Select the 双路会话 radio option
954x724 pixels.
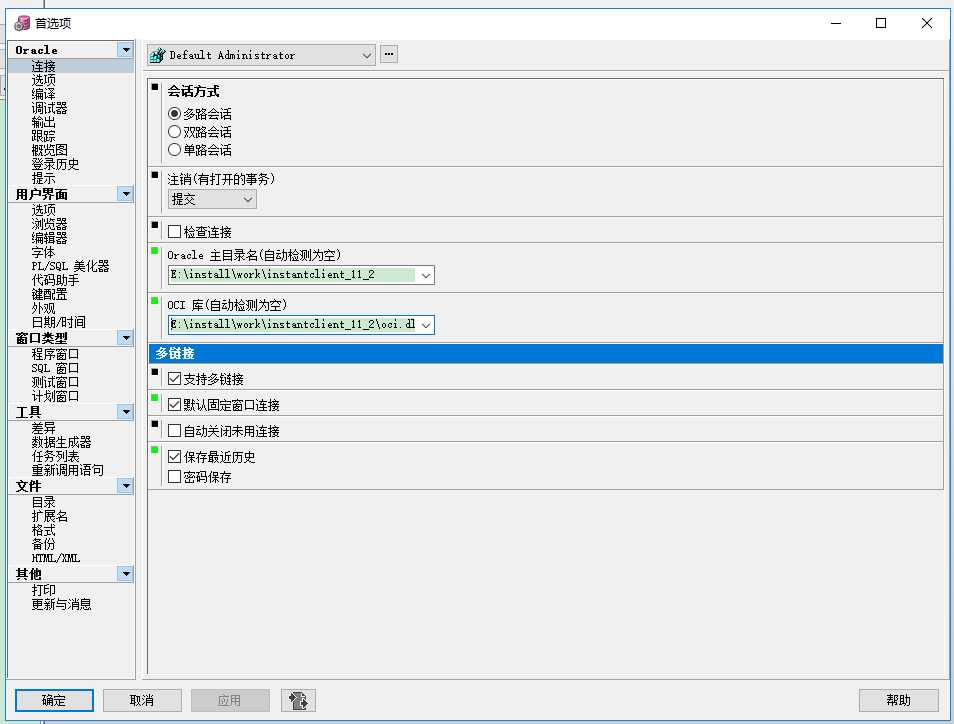click(x=174, y=131)
